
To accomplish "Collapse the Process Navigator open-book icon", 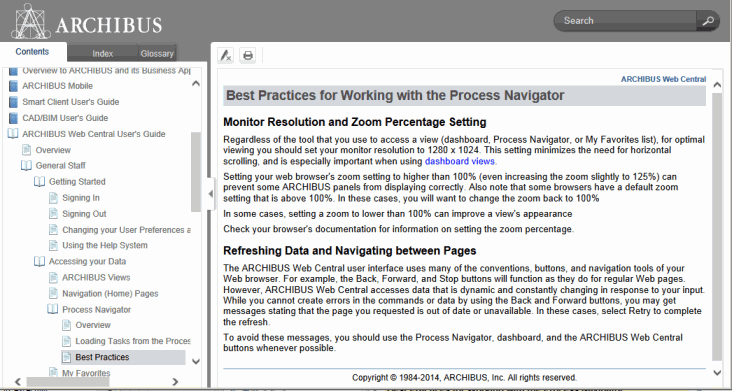I will [53, 310].
